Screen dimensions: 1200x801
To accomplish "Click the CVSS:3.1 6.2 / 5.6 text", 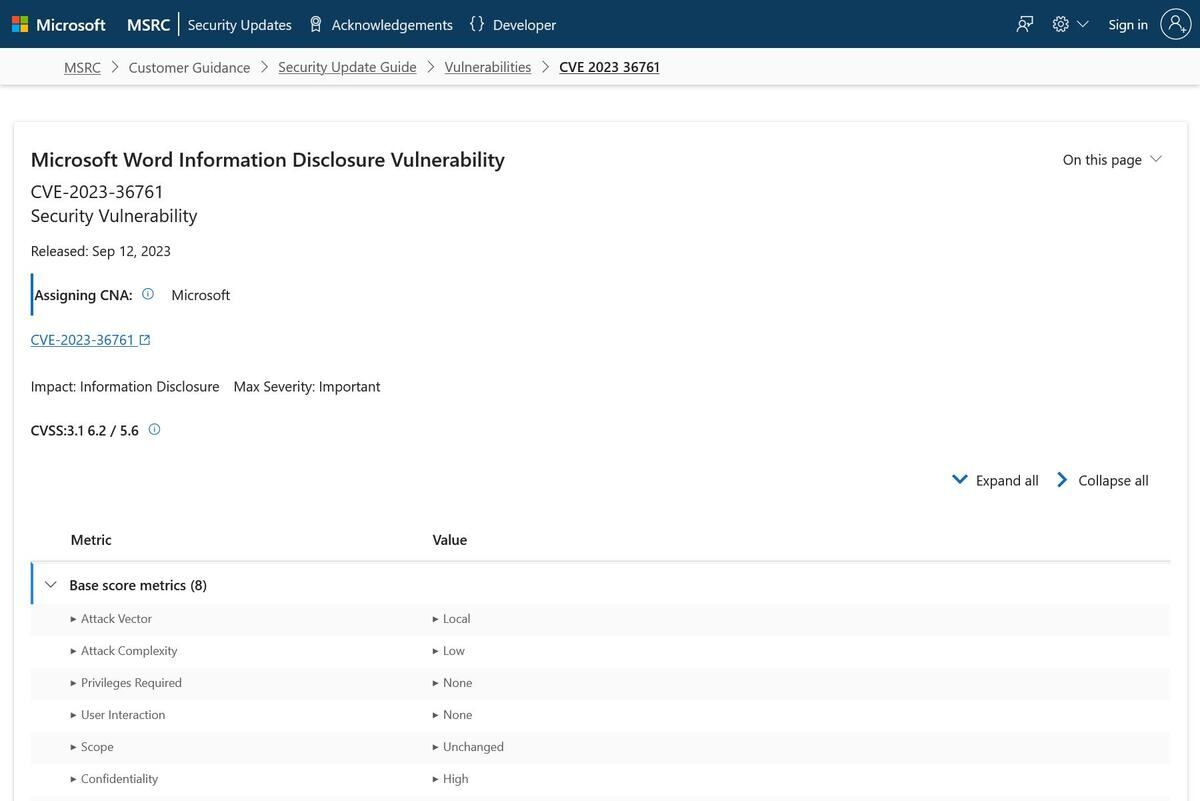I will (x=85, y=431).
